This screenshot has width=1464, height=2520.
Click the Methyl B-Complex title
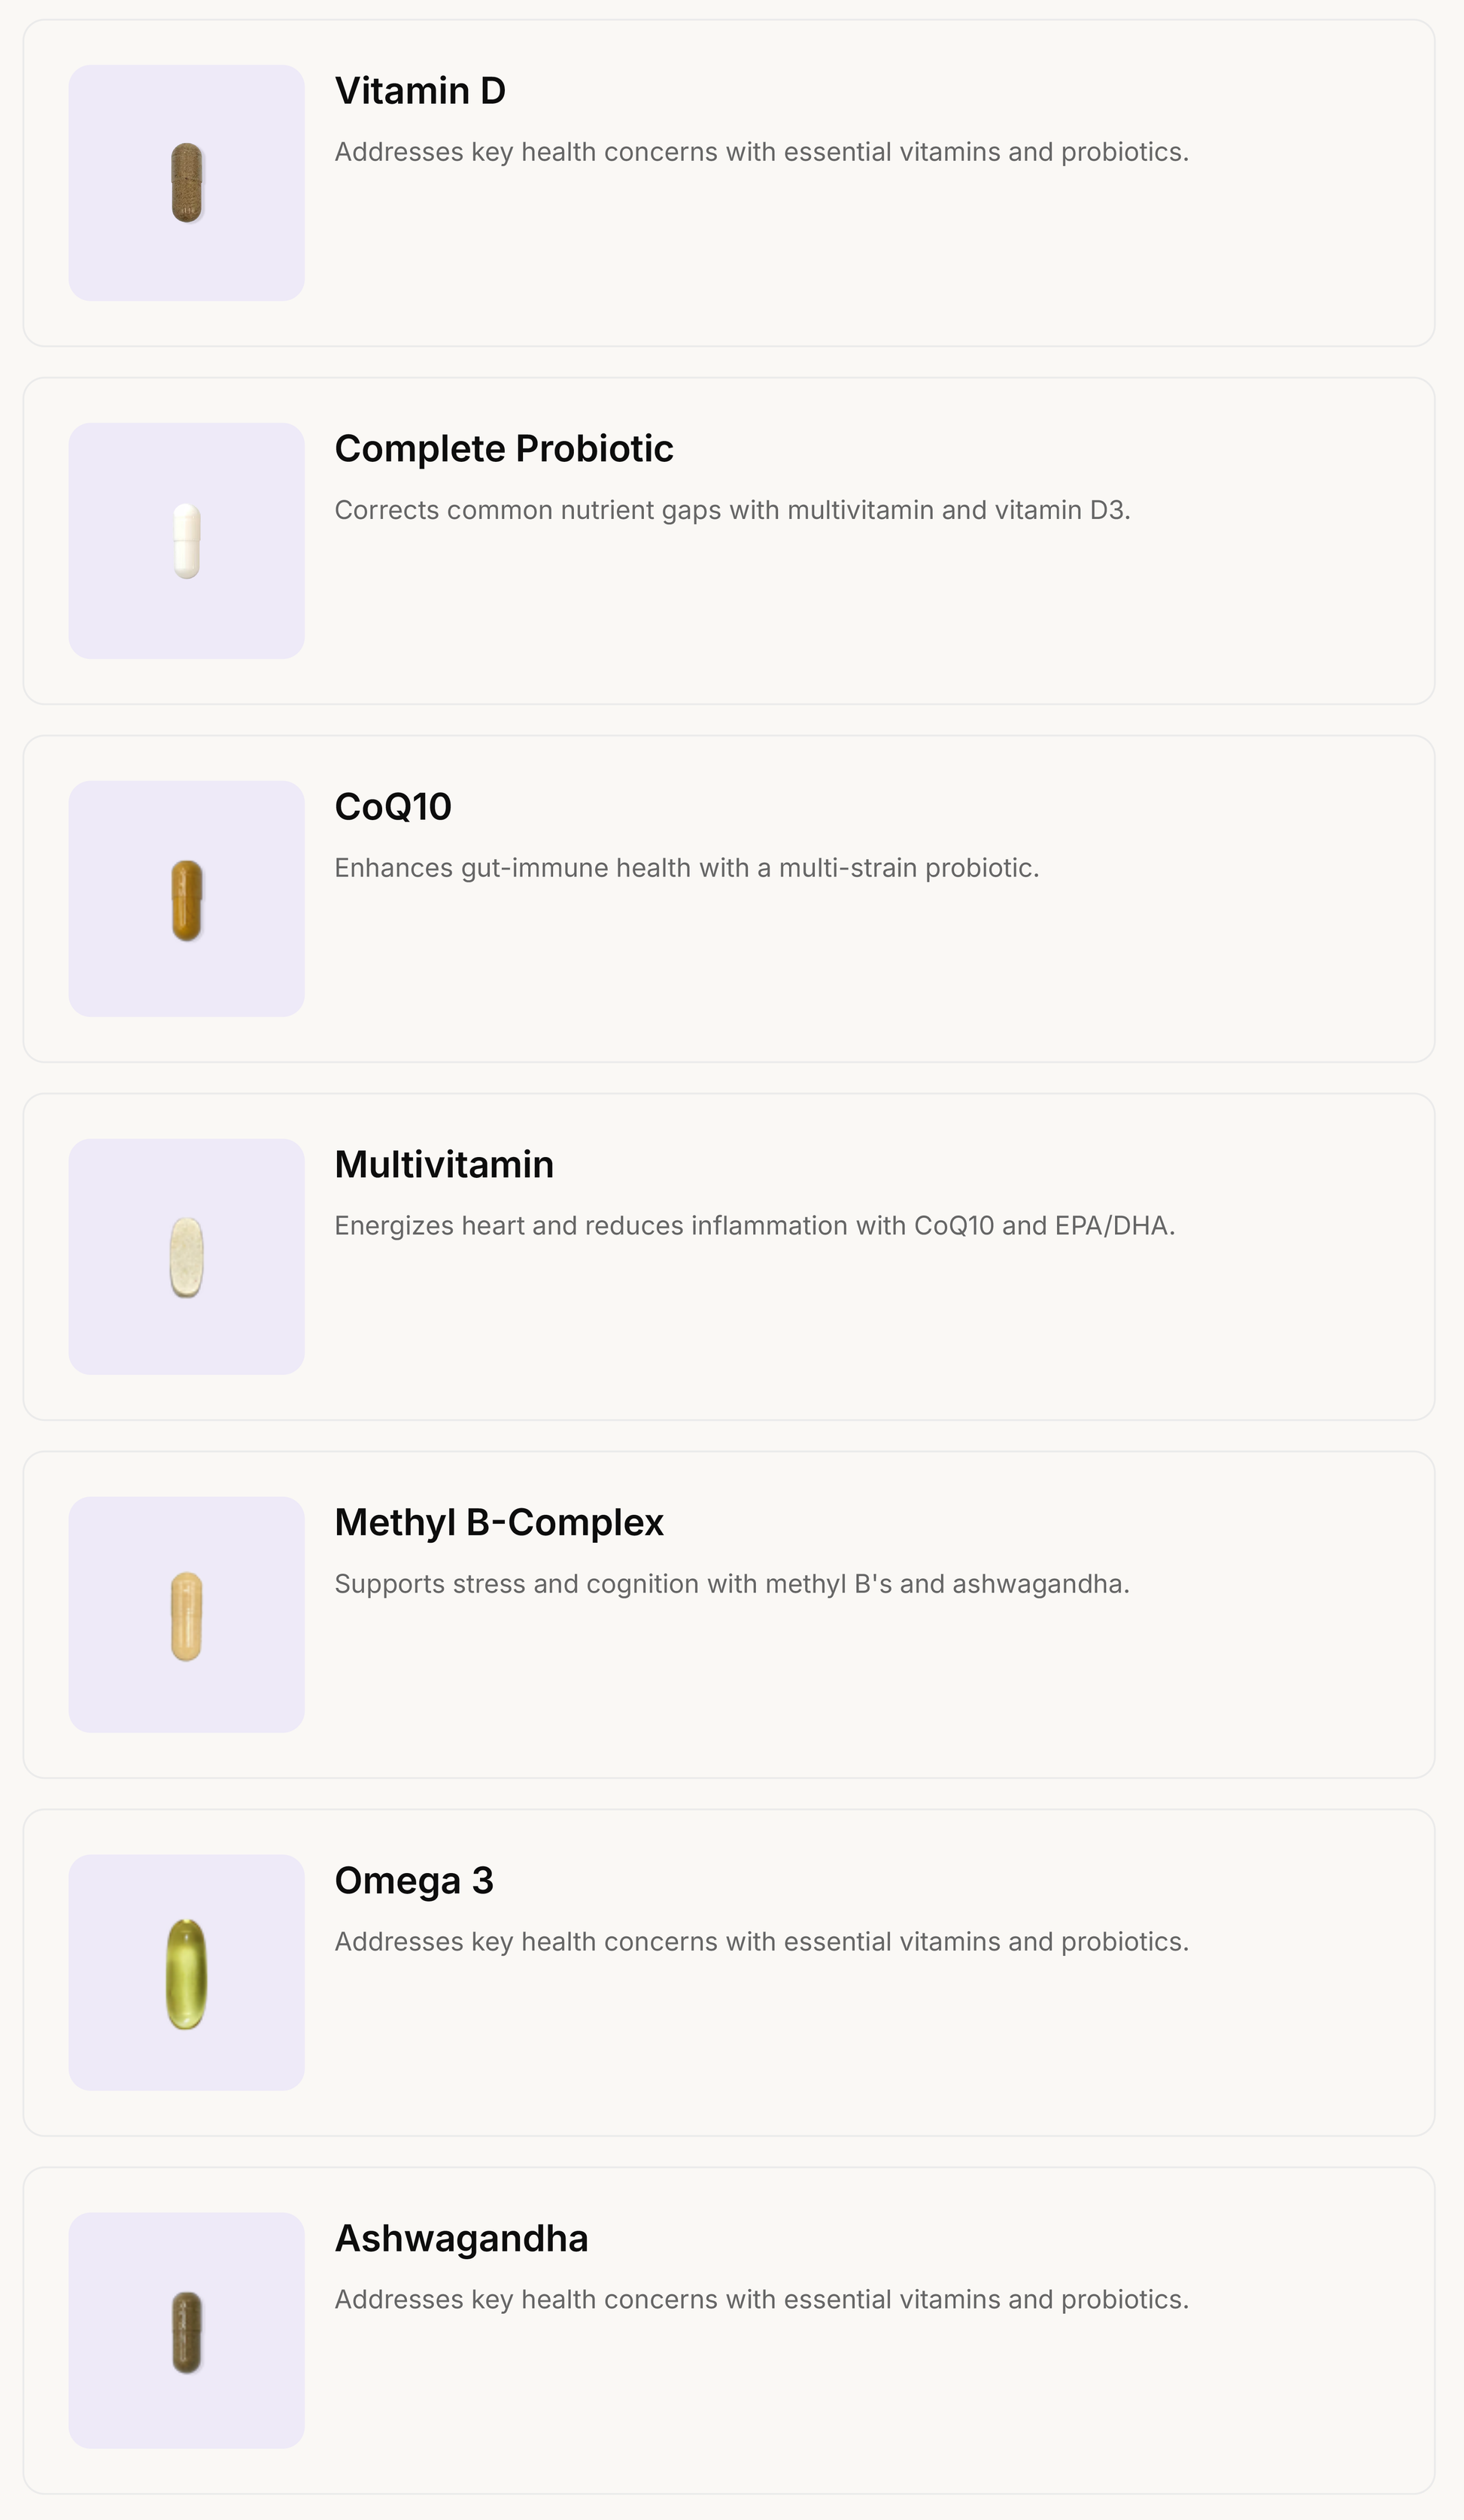tap(499, 1523)
